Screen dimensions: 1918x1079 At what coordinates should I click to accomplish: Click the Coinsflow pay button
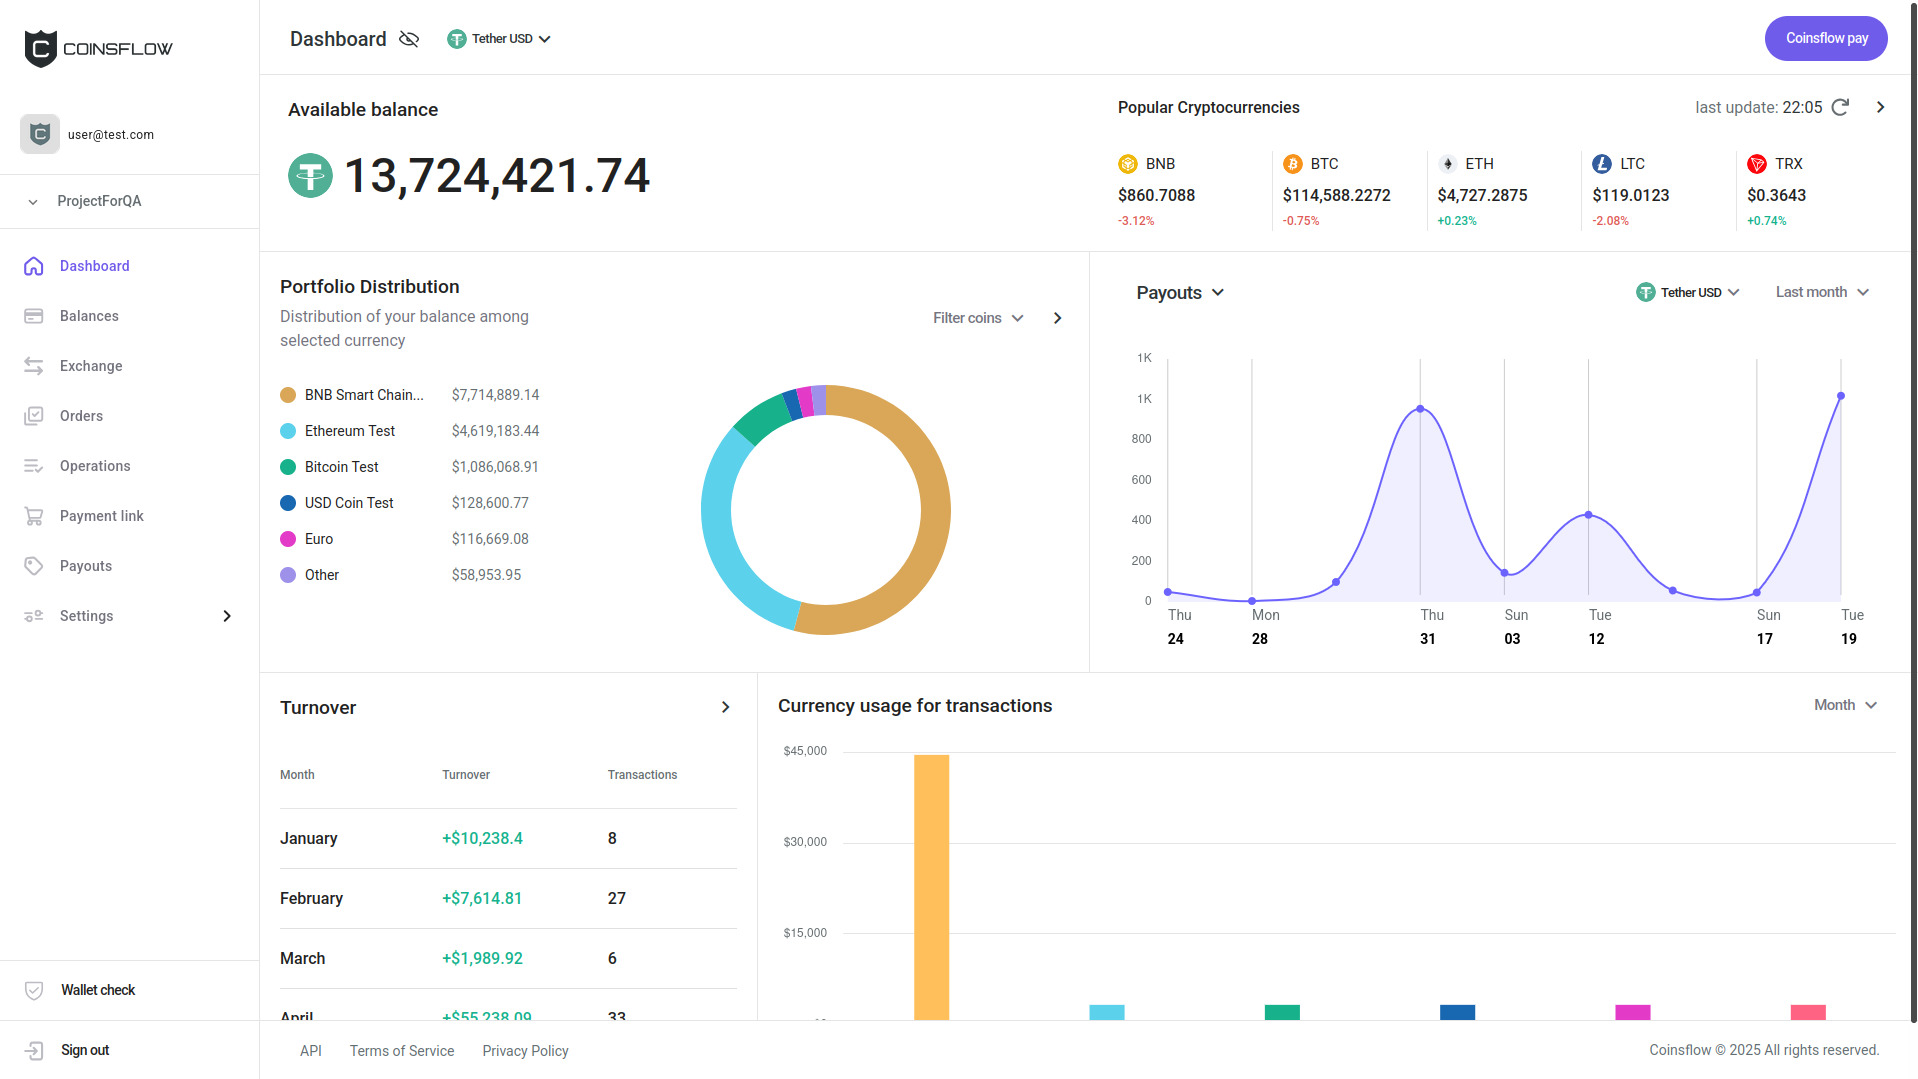[1825, 38]
